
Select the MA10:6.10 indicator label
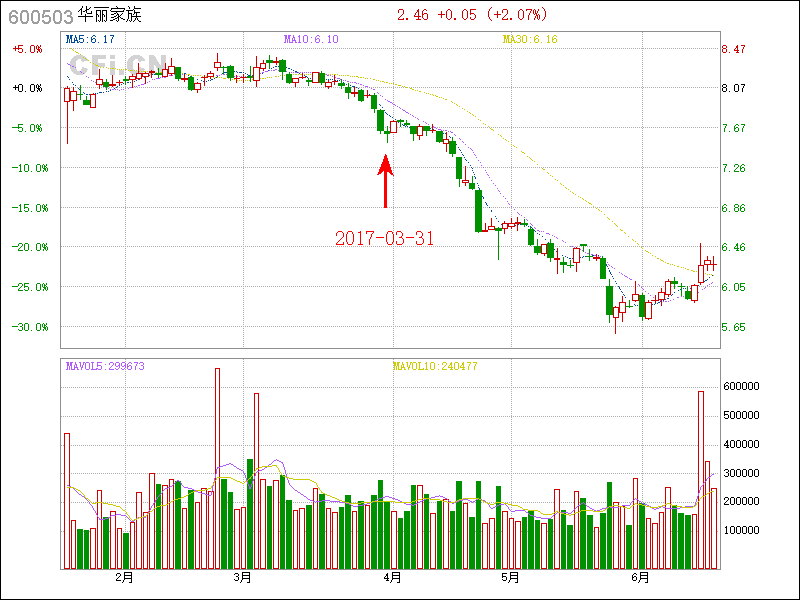[311, 39]
